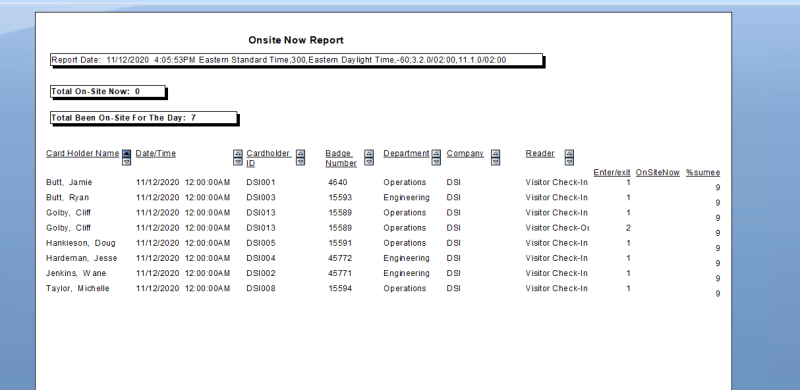The image size is (800, 390).
Task: Click Engineering department for Butt, Ryan
Action: 407,198
